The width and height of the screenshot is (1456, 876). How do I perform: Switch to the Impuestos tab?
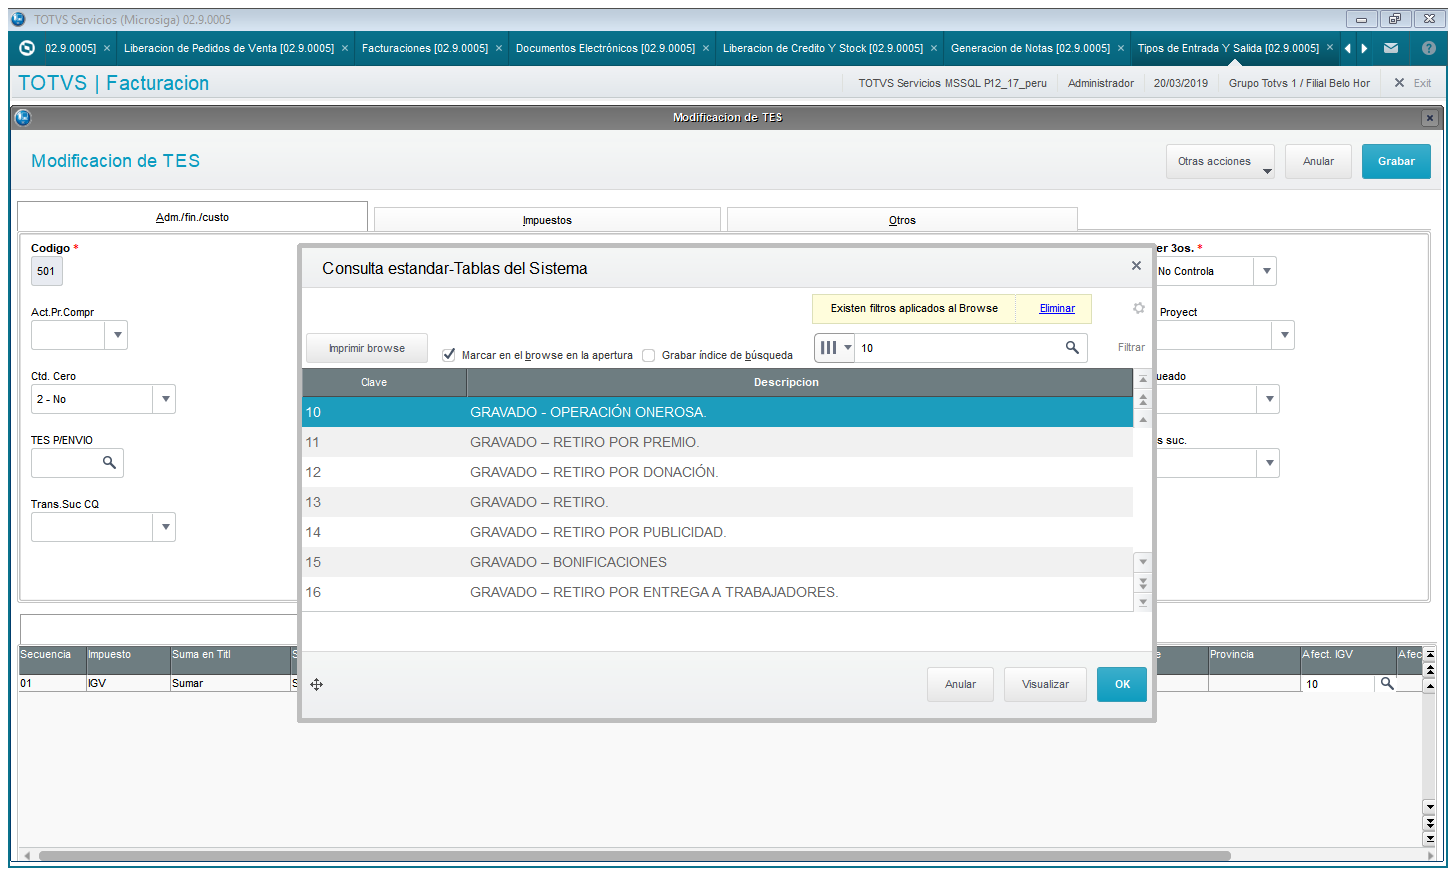pyautogui.click(x=547, y=220)
